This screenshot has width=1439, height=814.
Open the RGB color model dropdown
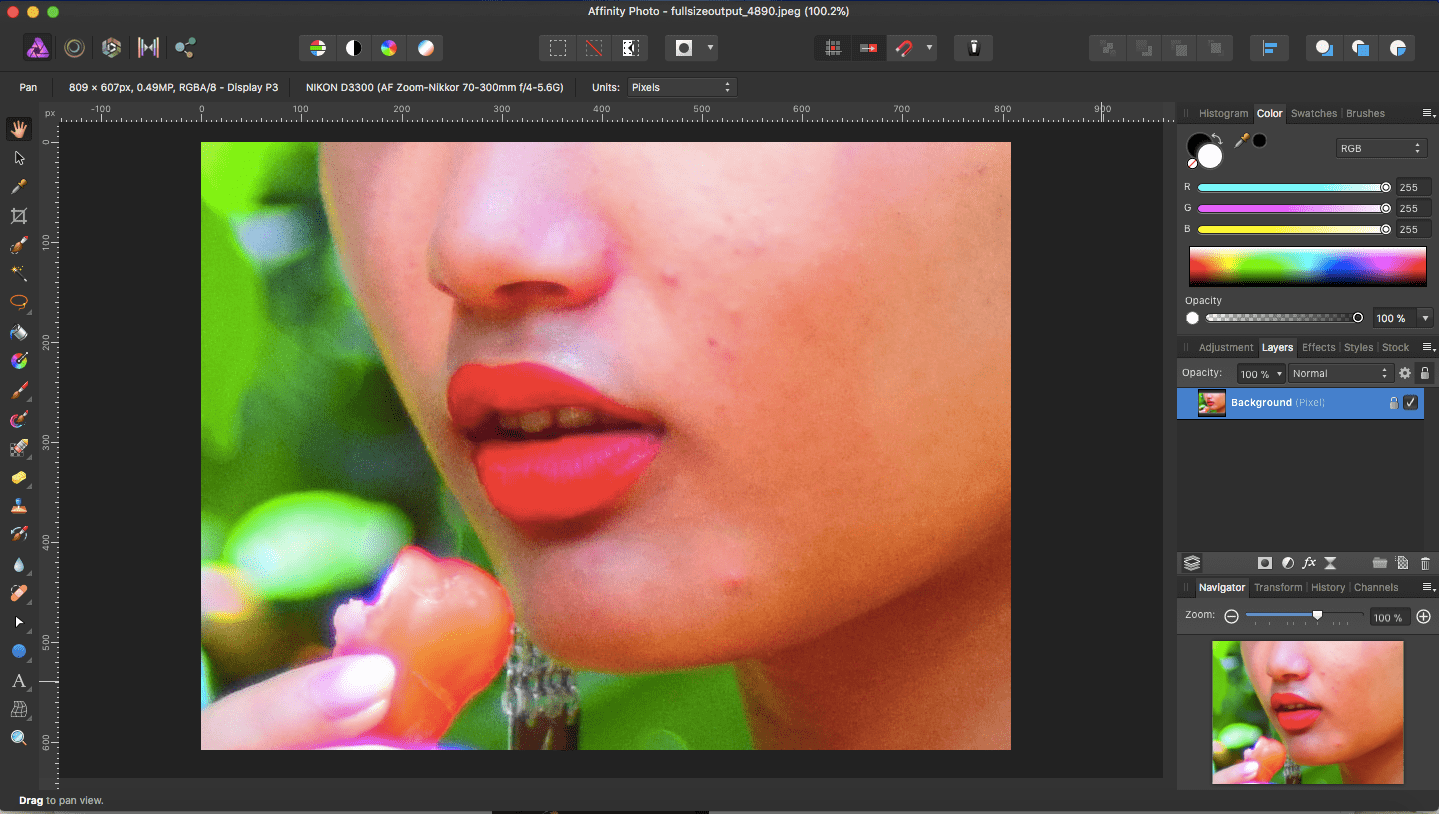(x=1380, y=148)
